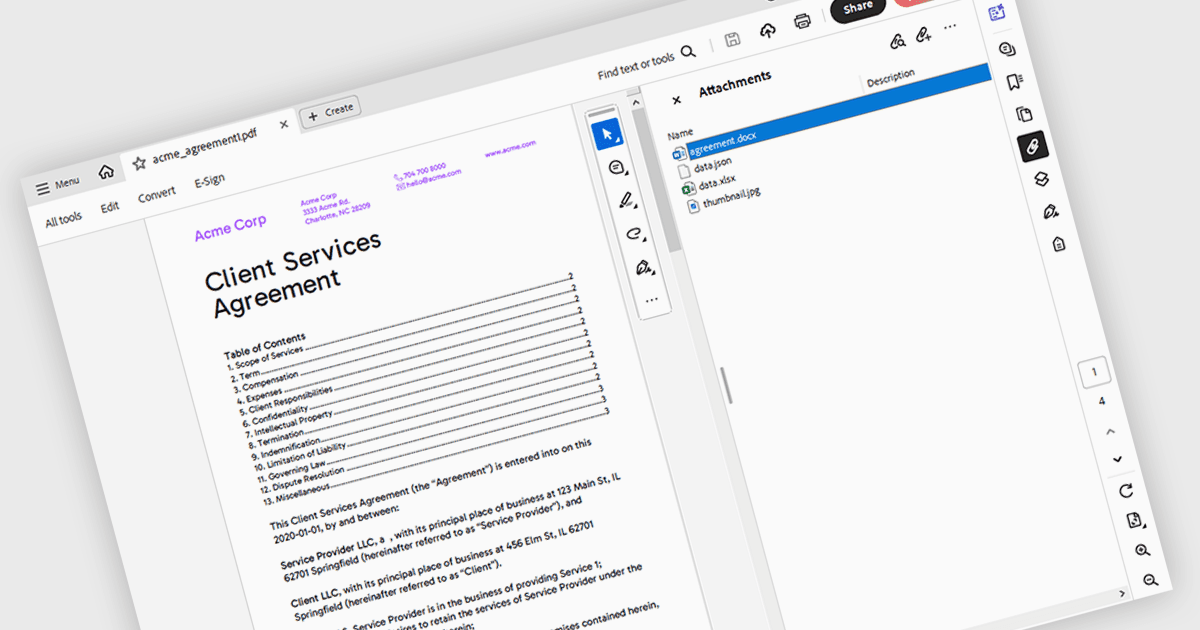Show more quick tools ellipsis
1200x630 pixels.
652,299
